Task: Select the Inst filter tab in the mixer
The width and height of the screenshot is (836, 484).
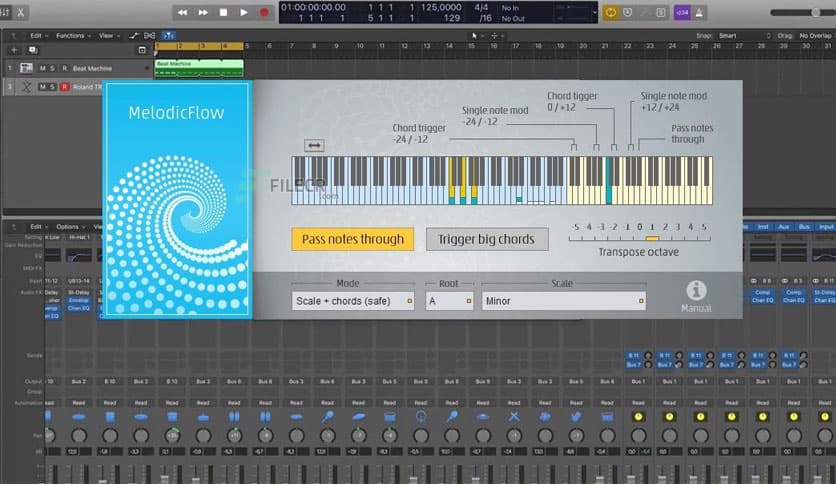Action: [763, 227]
